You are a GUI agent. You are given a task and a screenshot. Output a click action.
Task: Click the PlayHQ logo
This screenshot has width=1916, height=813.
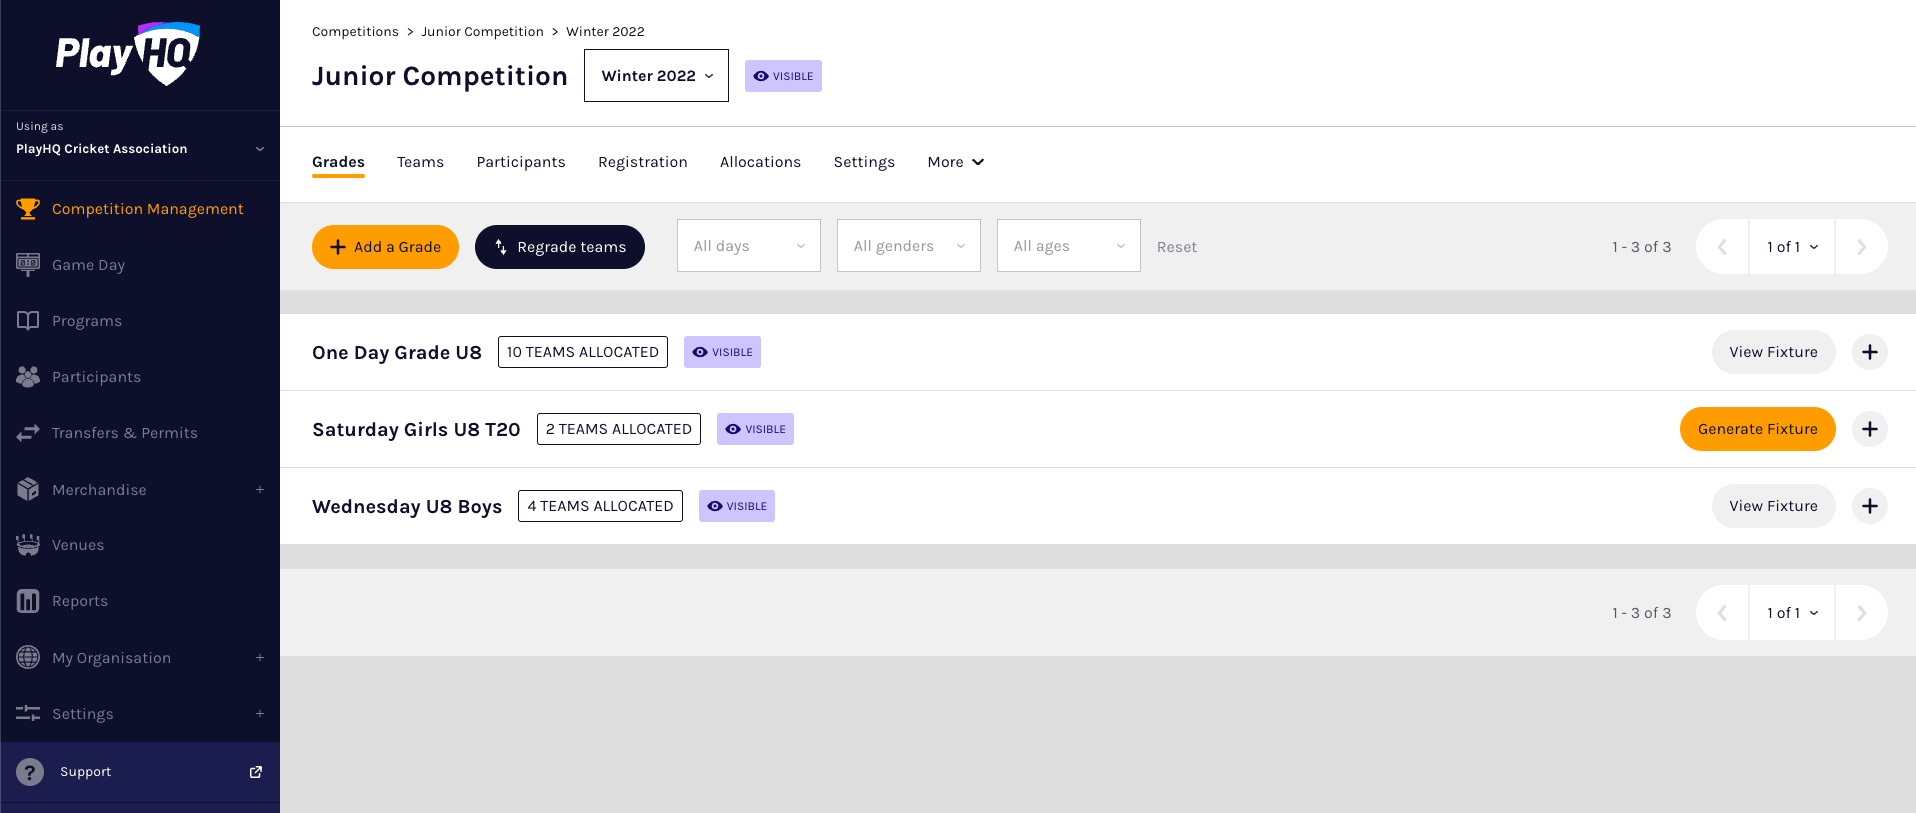[x=128, y=54]
